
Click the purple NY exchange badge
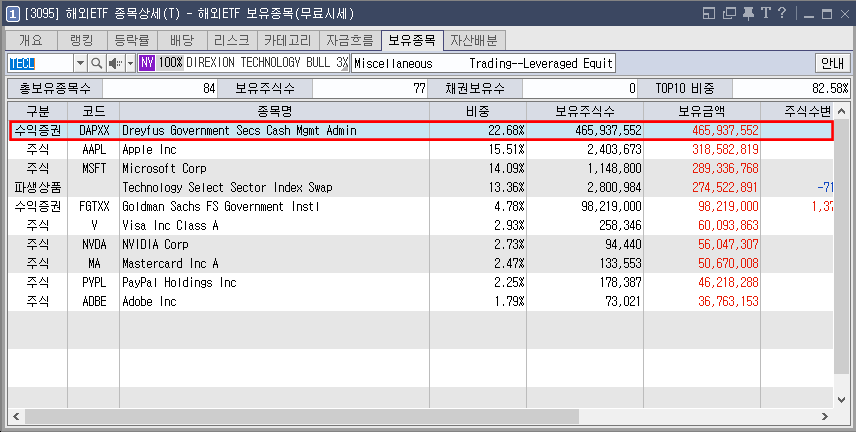tap(147, 63)
